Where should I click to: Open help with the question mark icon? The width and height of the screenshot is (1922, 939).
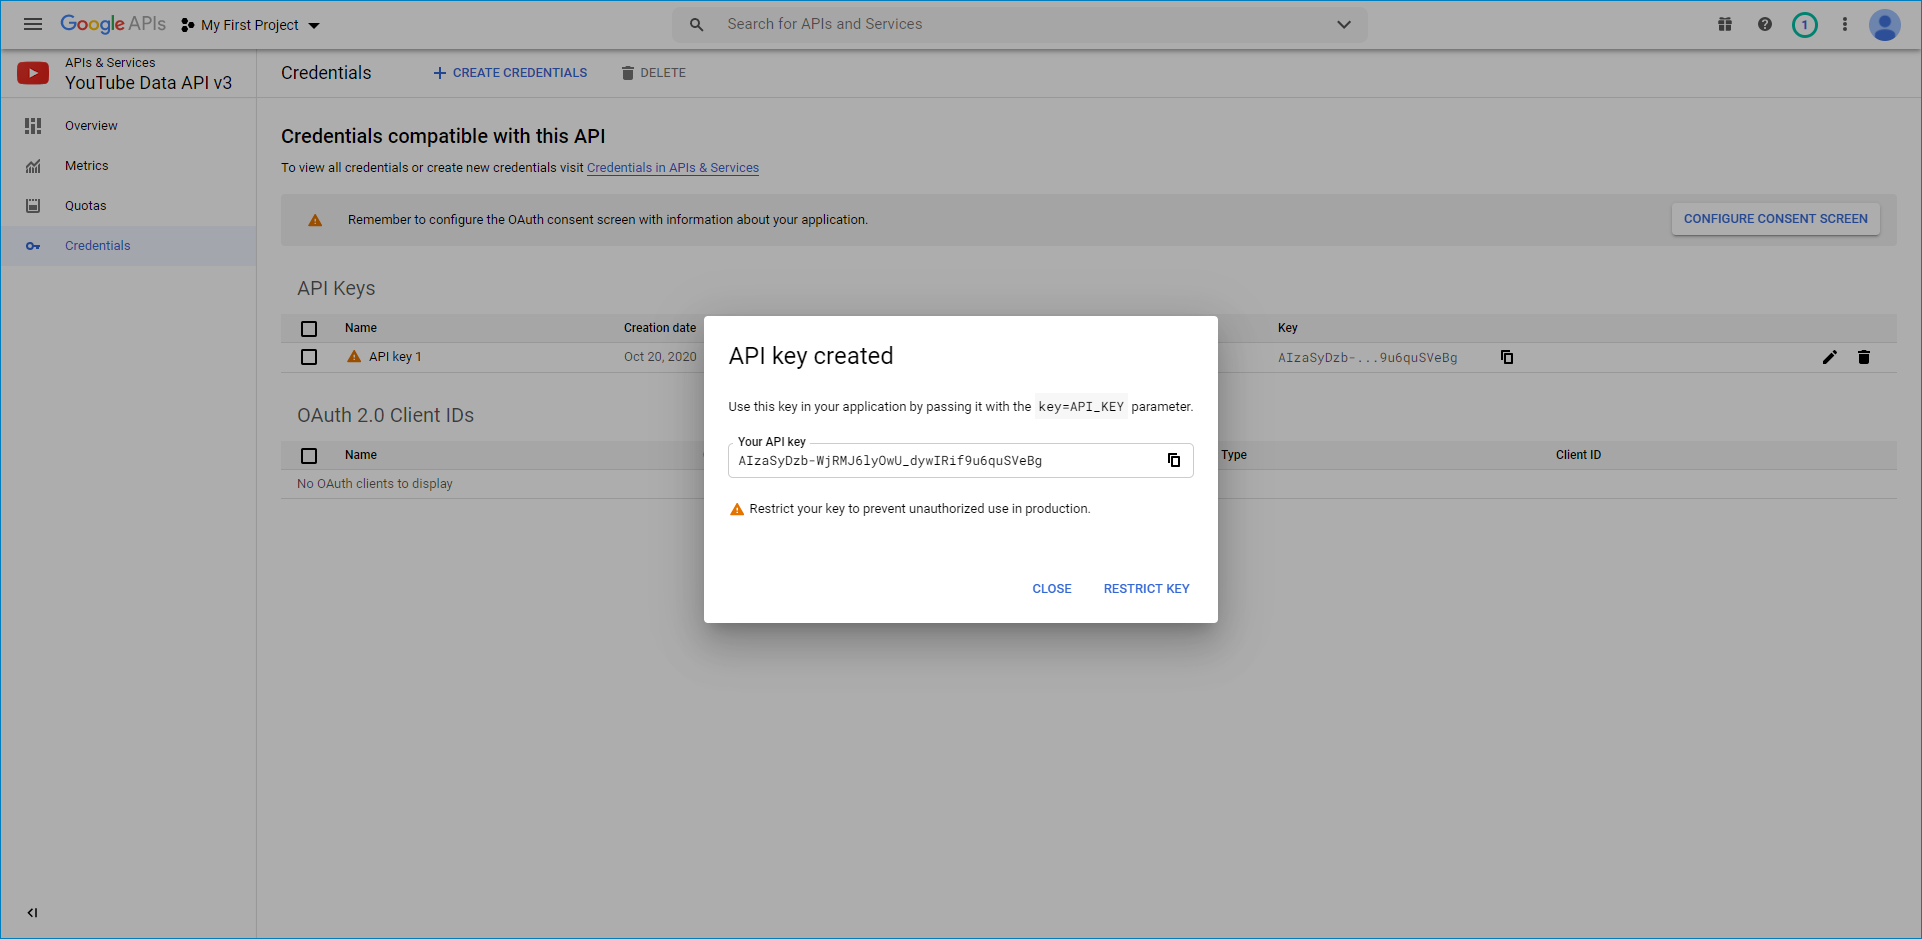coord(1765,24)
